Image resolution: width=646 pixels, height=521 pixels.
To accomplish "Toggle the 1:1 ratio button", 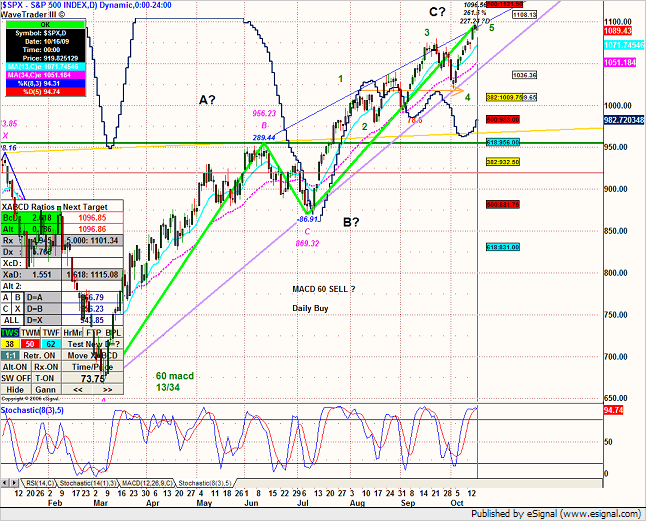I will coord(10,355).
